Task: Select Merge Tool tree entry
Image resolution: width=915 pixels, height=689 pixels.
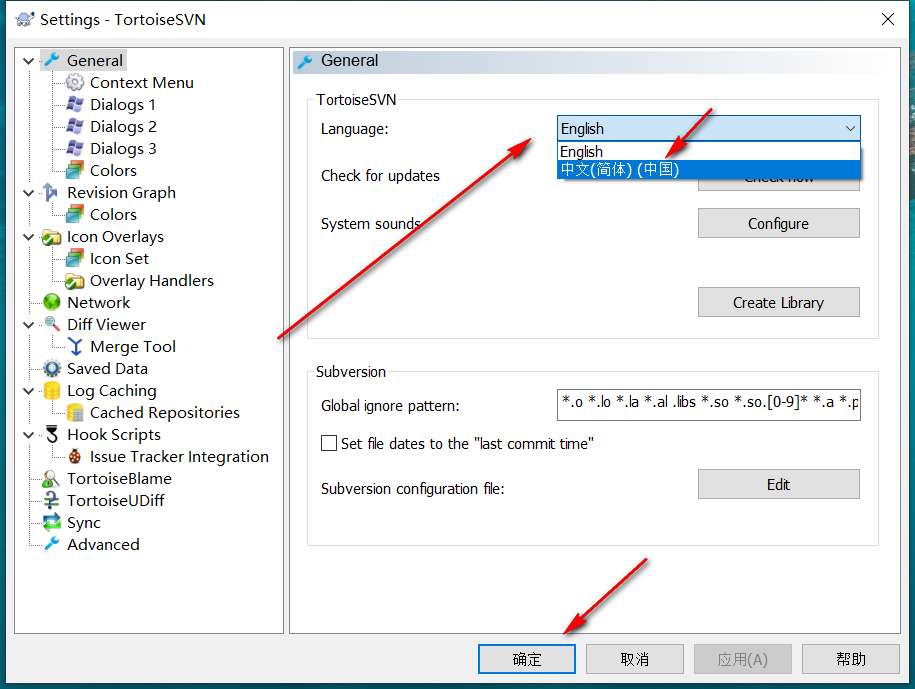Action: click(x=133, y=347)
